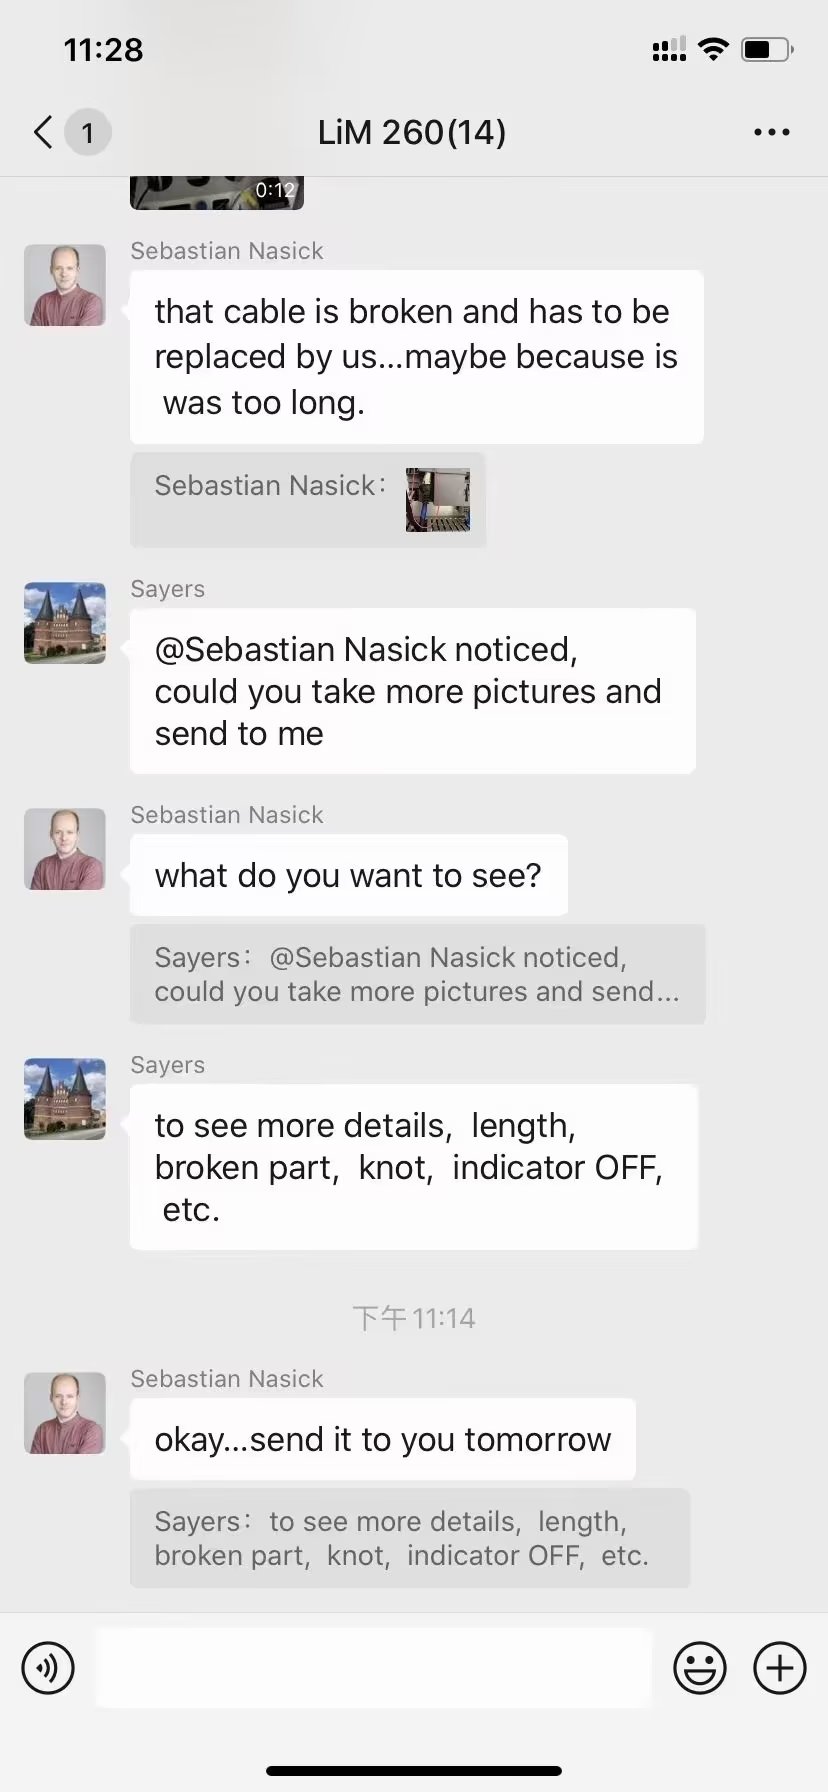Tap the 'that cable is broken' message bubble
Screen dimensions: 828x1792
pos(416,357)
